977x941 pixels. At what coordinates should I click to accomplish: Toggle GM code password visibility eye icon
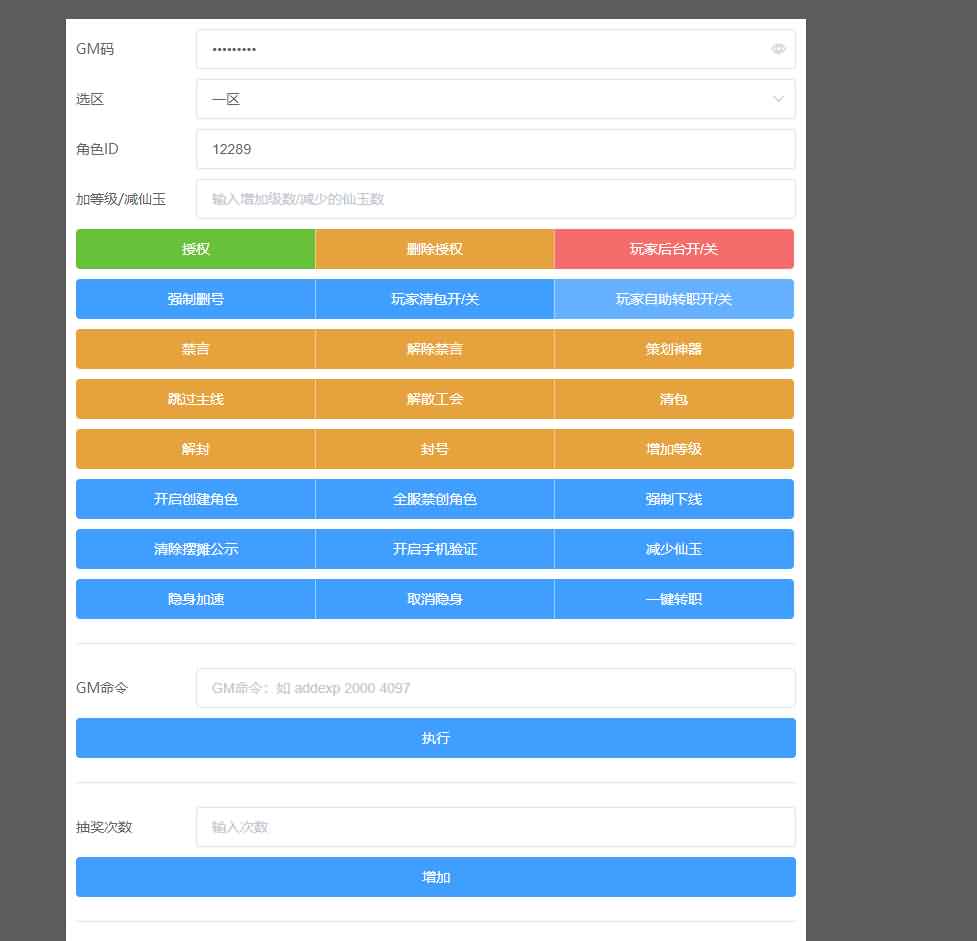click(x=778, y=49)
